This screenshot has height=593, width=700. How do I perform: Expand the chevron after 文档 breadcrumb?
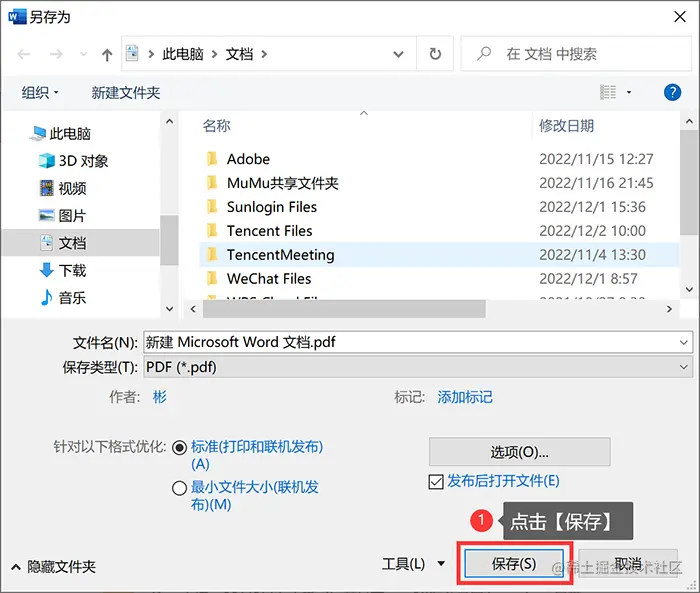tap(264, 54)
